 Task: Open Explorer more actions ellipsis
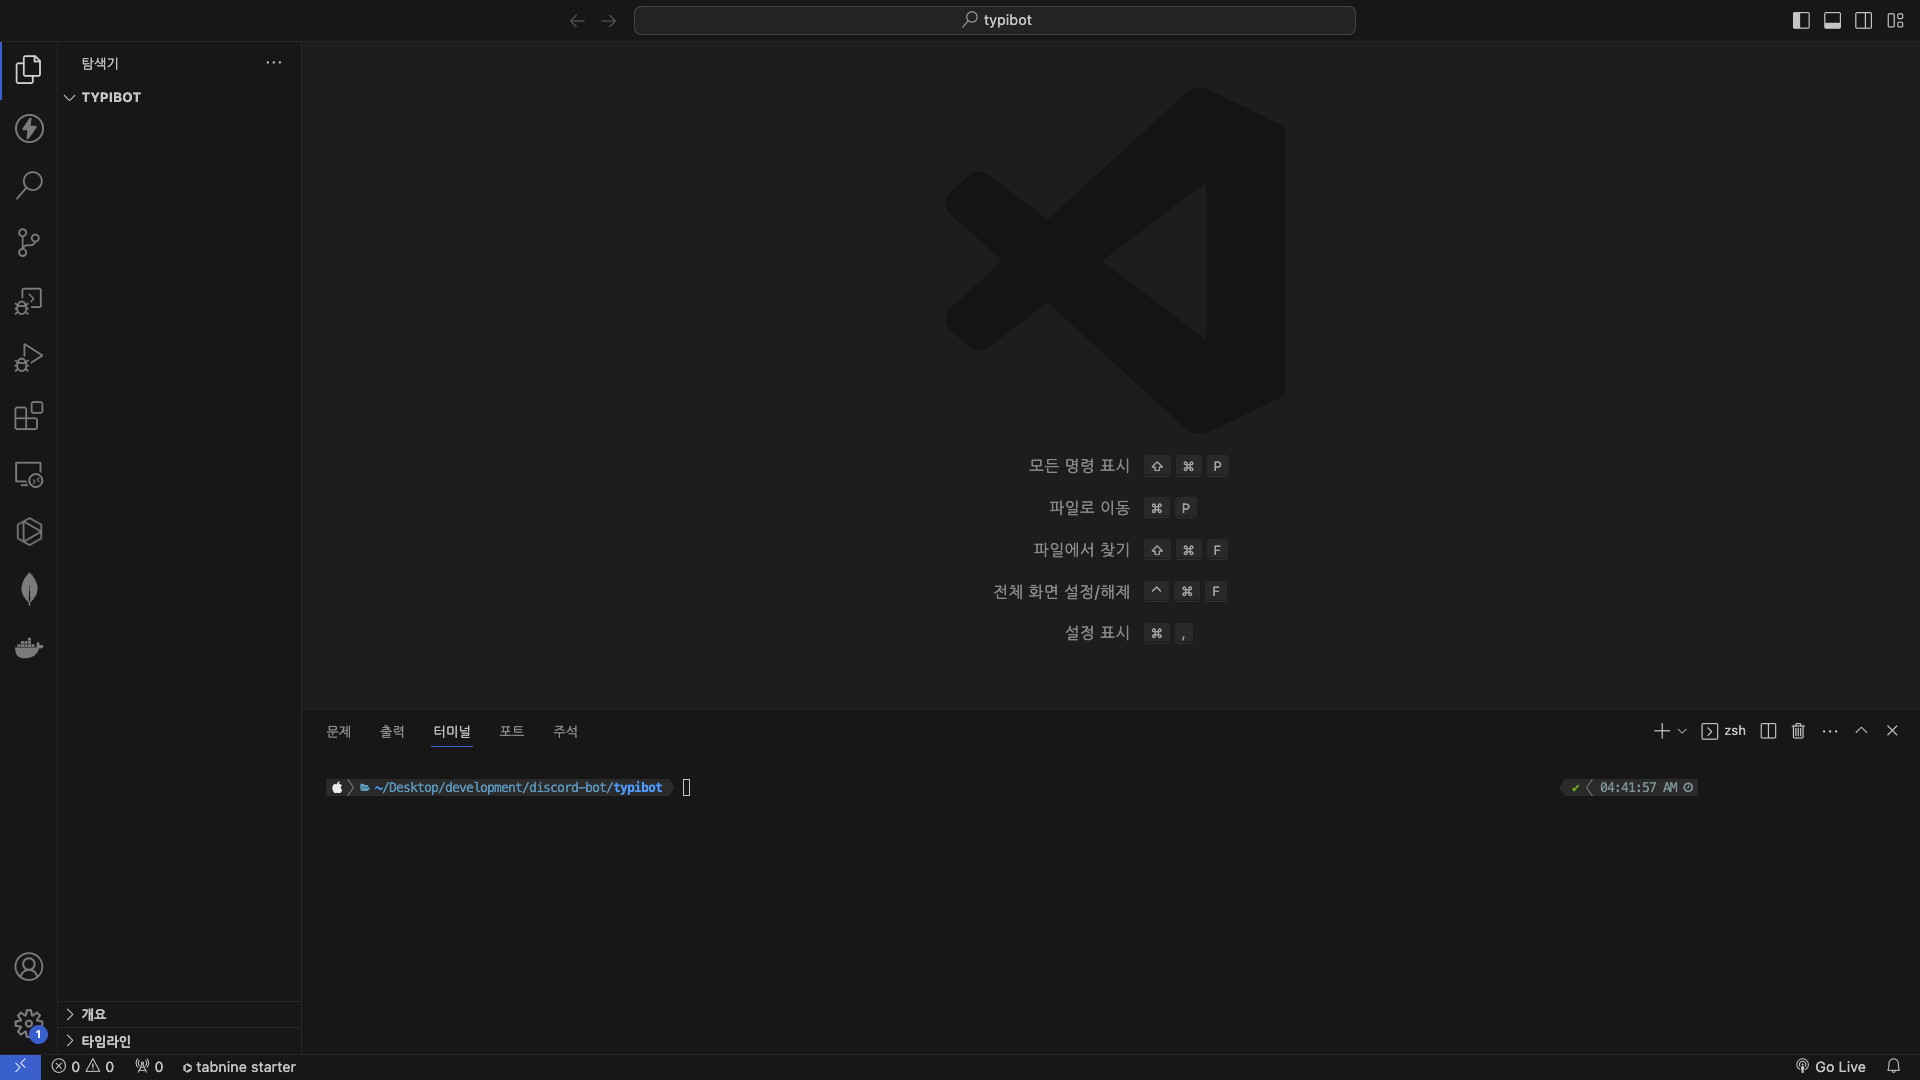tap(274, 63)
